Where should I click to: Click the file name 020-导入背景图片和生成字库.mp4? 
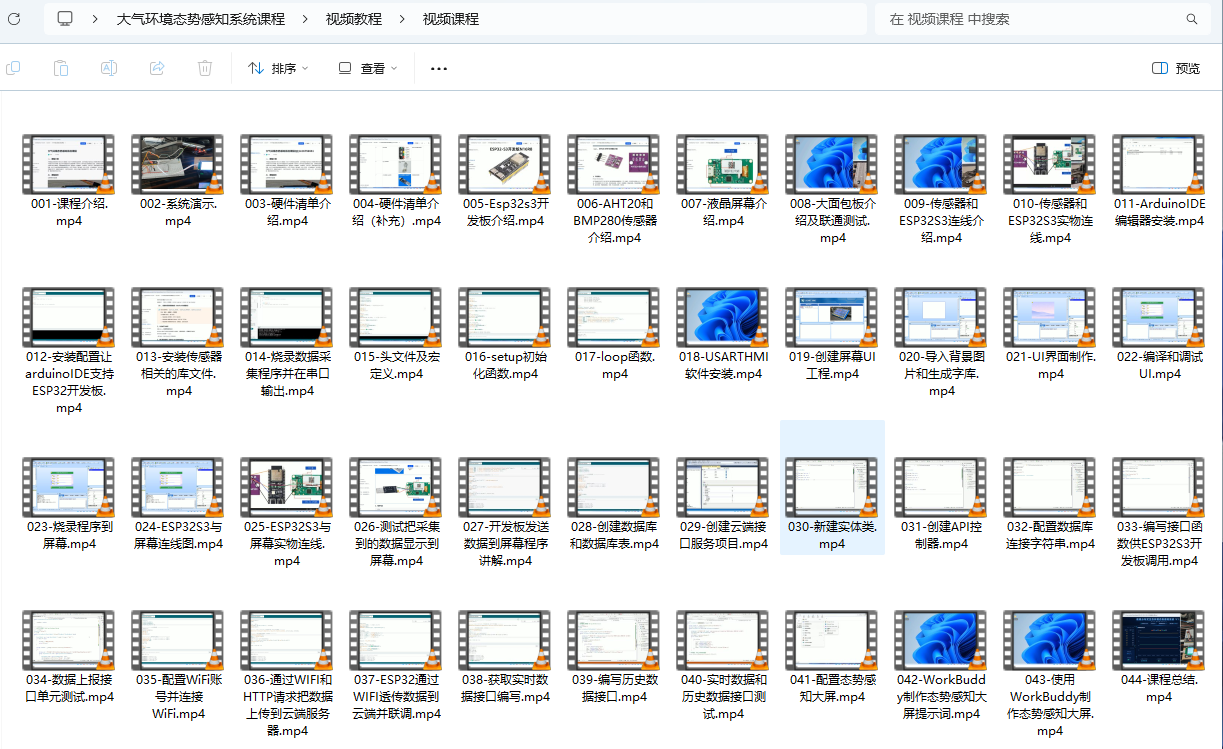[941, 374]
